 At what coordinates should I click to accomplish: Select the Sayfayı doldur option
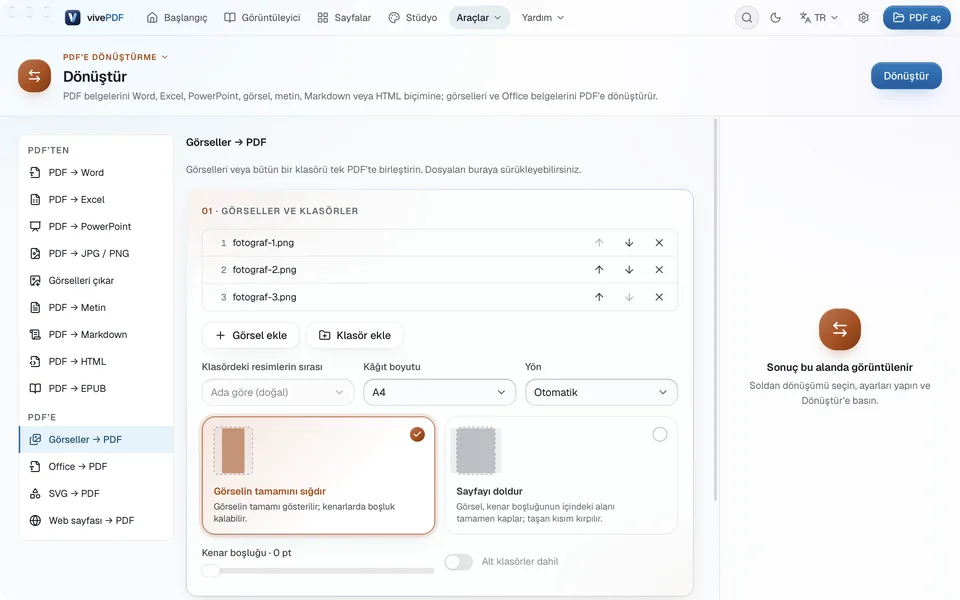[561, 476]
